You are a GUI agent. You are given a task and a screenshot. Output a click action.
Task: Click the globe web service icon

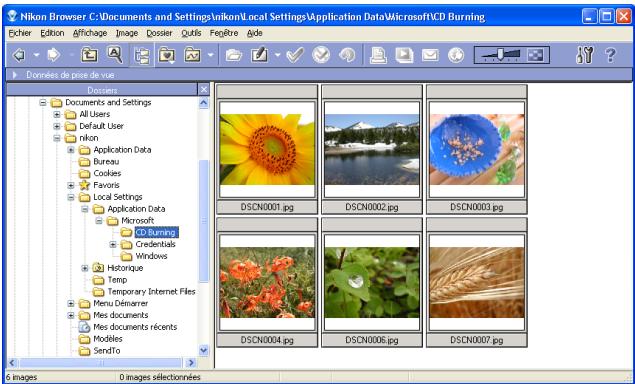(456, 55)
